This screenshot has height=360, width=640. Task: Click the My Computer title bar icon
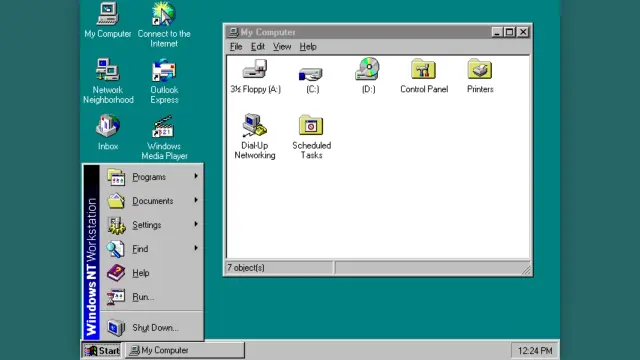233,32
